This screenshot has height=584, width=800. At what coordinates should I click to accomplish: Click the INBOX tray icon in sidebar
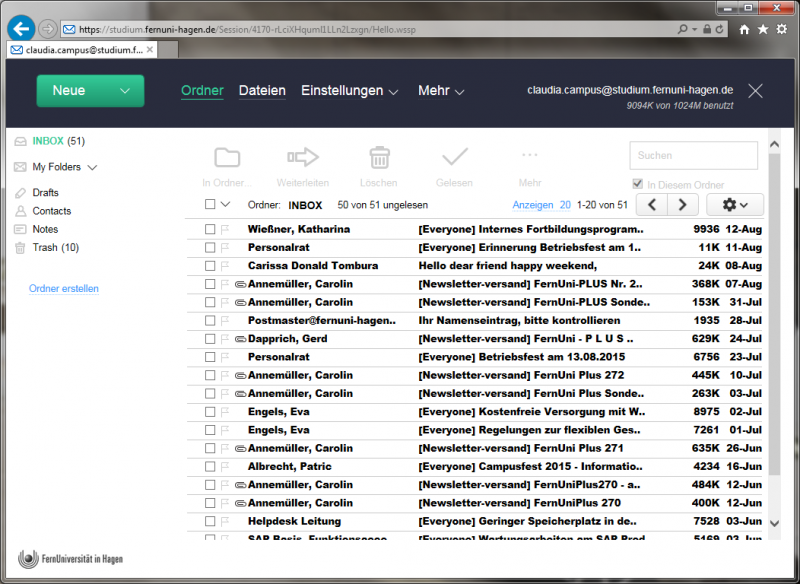coord(20,141)
